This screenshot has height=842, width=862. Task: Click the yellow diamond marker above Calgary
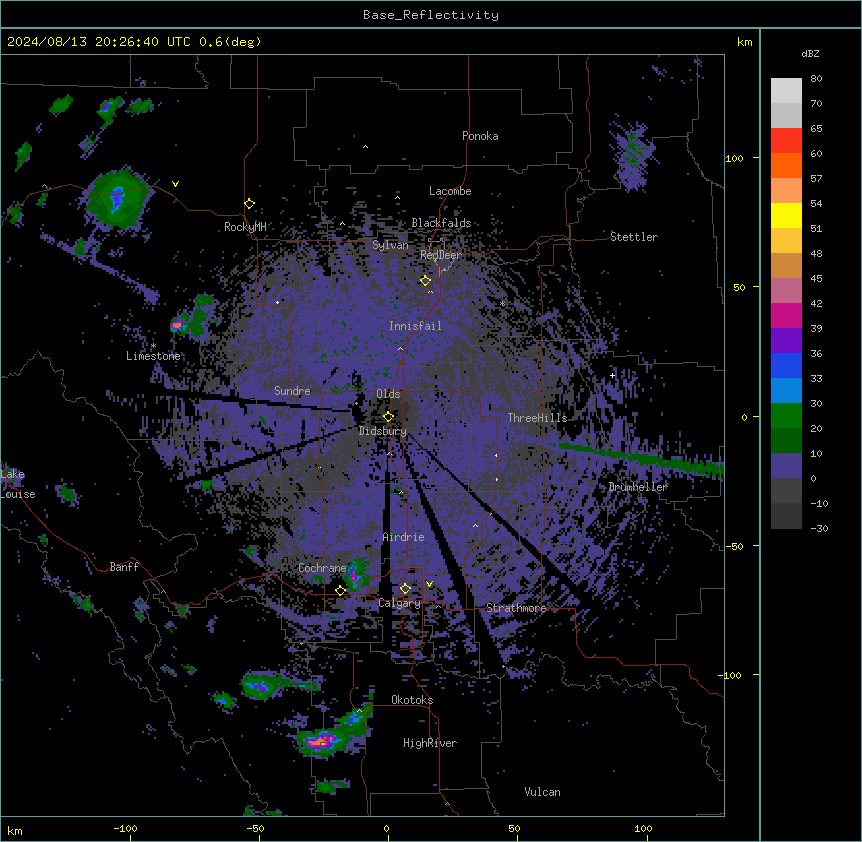point(405,589)
